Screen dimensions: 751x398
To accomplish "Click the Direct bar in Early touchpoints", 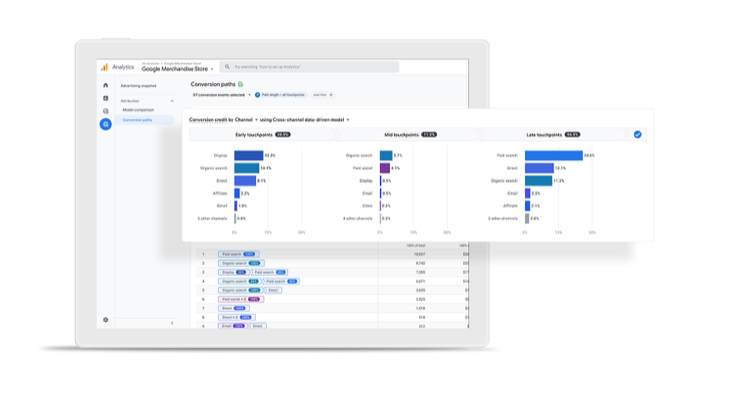I will pos(245,181).
